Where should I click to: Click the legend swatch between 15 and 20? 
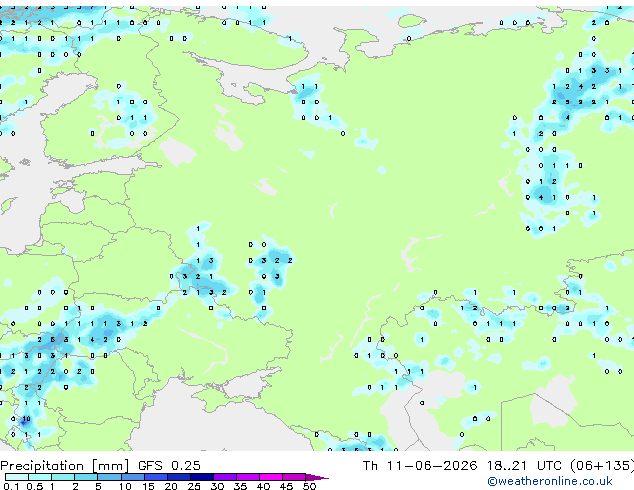156,477
